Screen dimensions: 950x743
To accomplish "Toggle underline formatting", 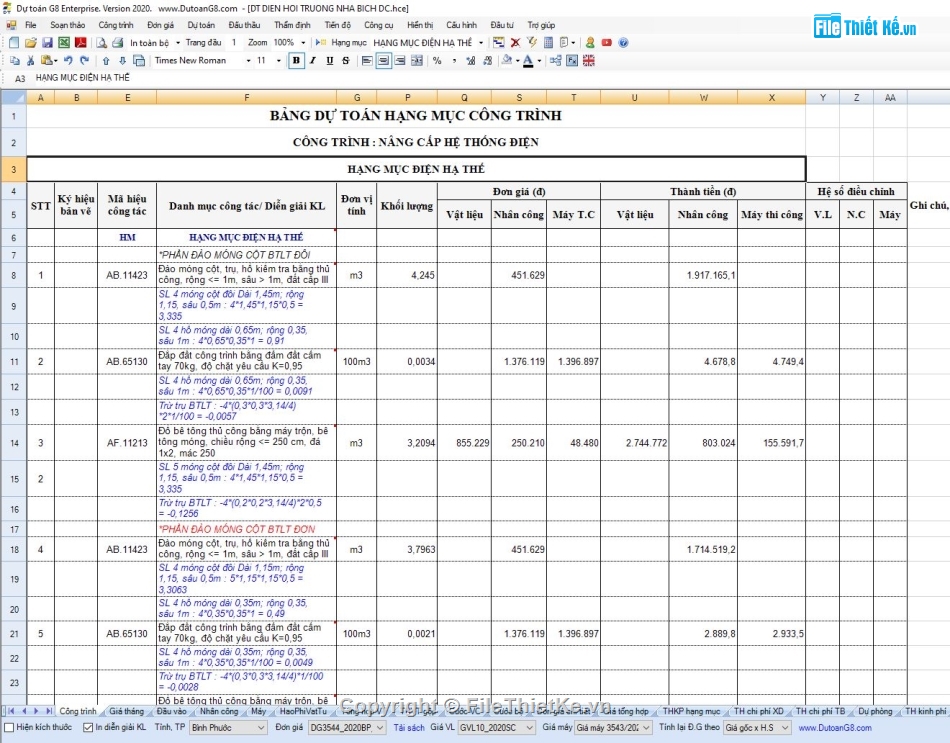I will [330, 61].
